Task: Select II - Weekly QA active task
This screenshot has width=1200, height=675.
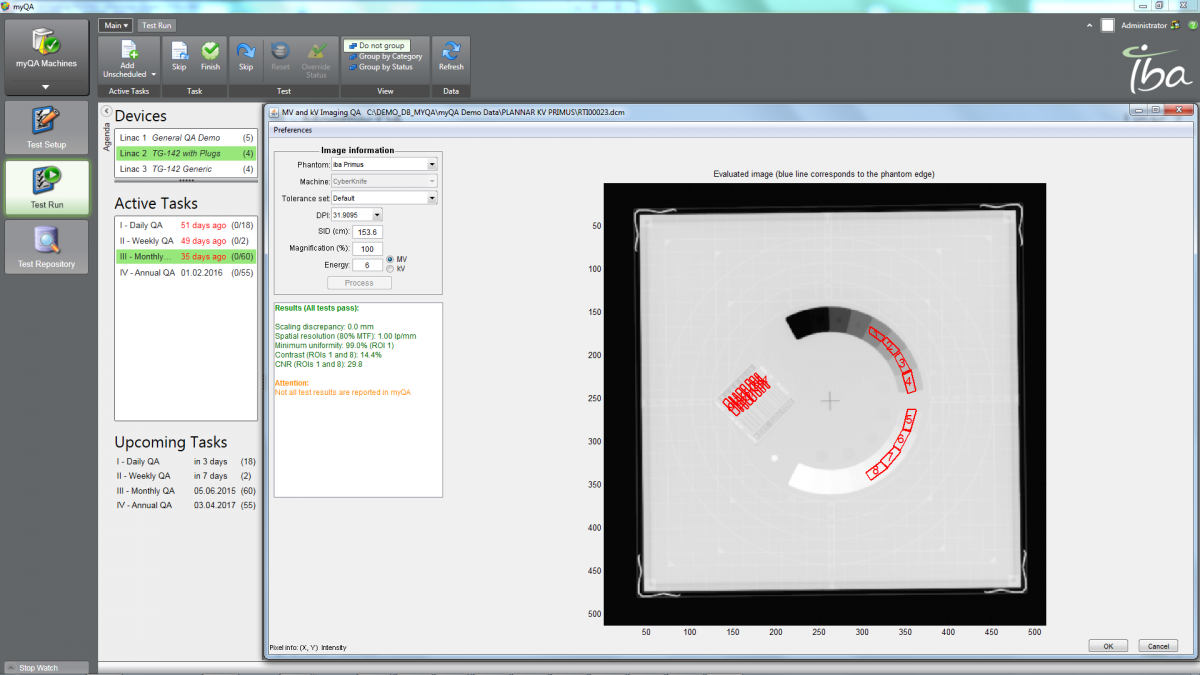Action: [186, 241]
